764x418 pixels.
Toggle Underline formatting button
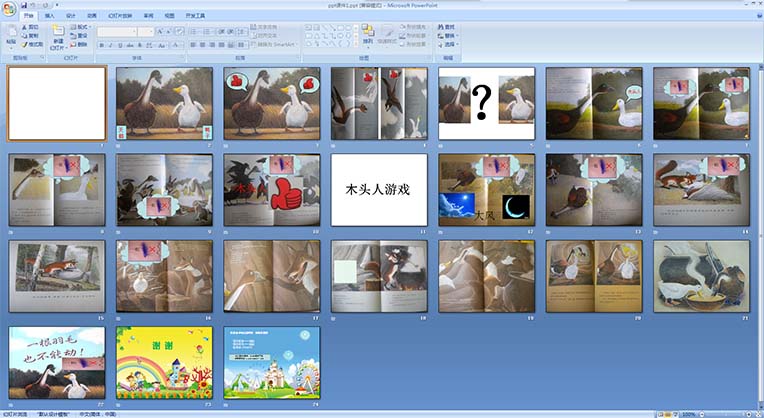pyautogui.click(x=120, y=45)
